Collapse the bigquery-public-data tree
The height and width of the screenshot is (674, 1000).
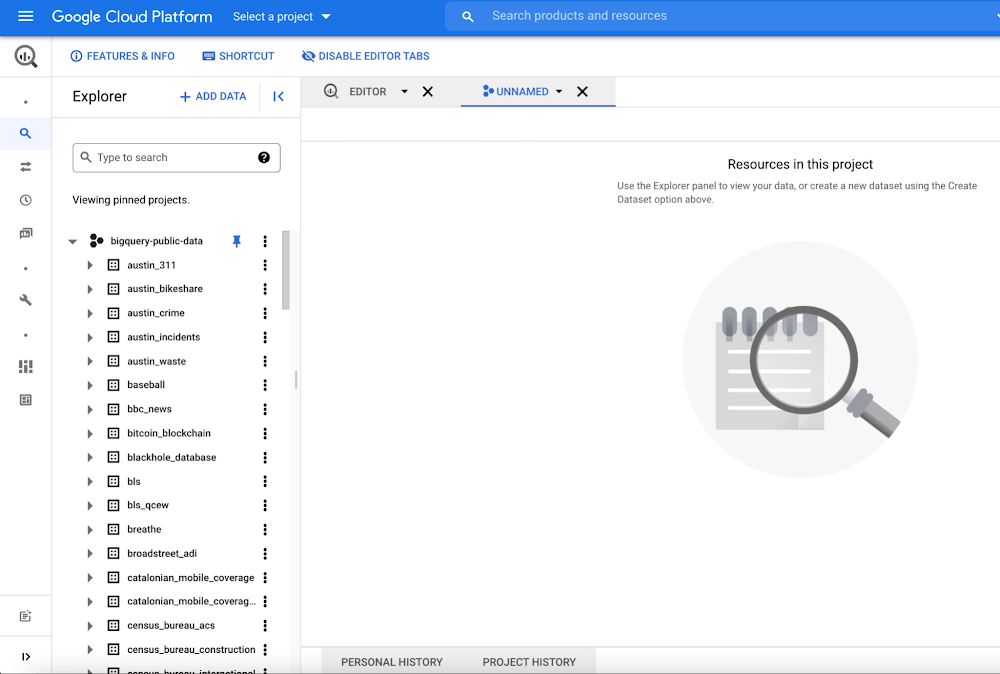pyautogui.click(x=71, y=240)
